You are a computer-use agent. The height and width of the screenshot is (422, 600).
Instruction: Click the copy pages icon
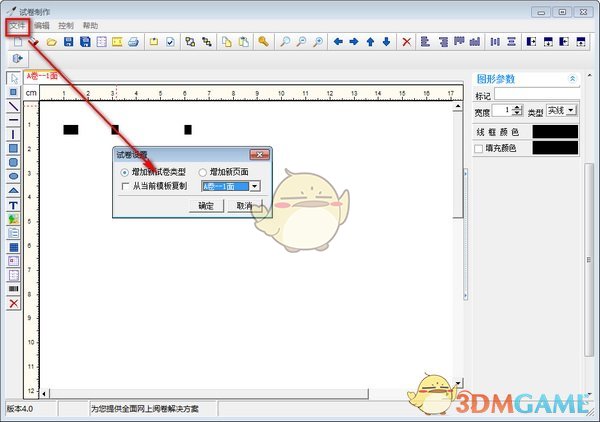point(227,42)
